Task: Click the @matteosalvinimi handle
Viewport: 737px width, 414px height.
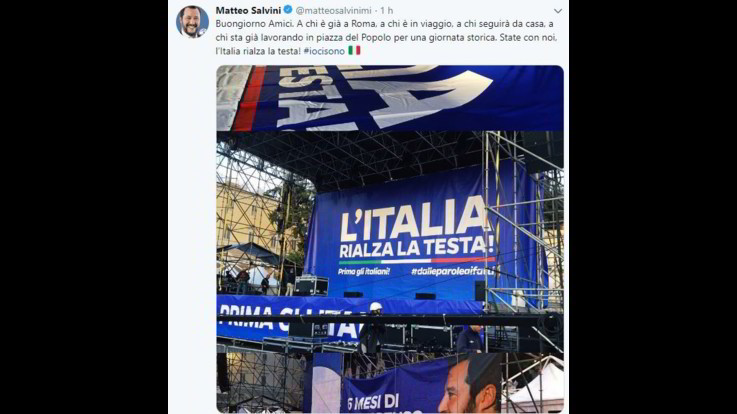Action: (x=333, y=10)
